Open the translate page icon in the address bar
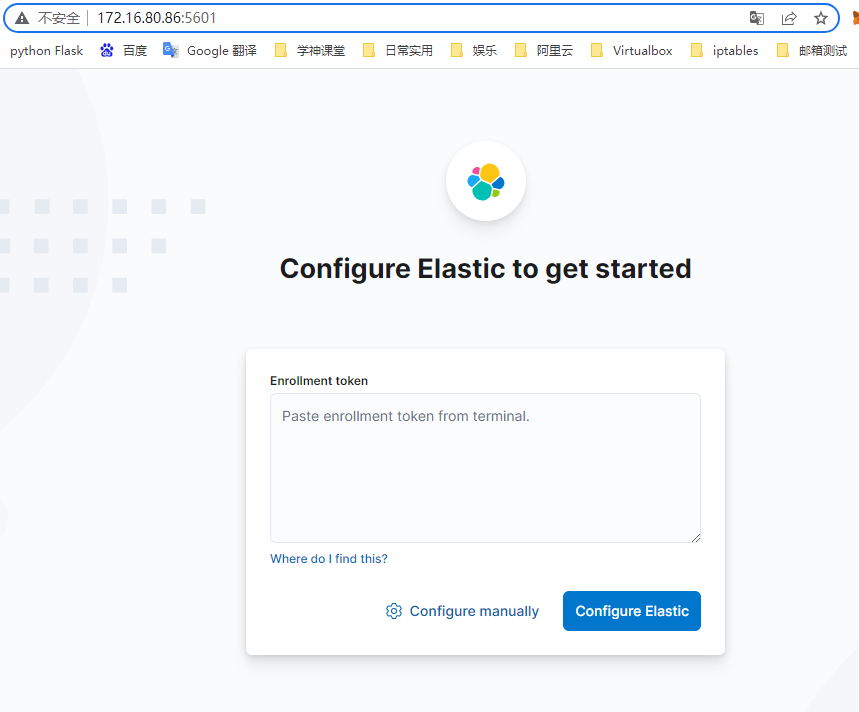 pos(757,18)
